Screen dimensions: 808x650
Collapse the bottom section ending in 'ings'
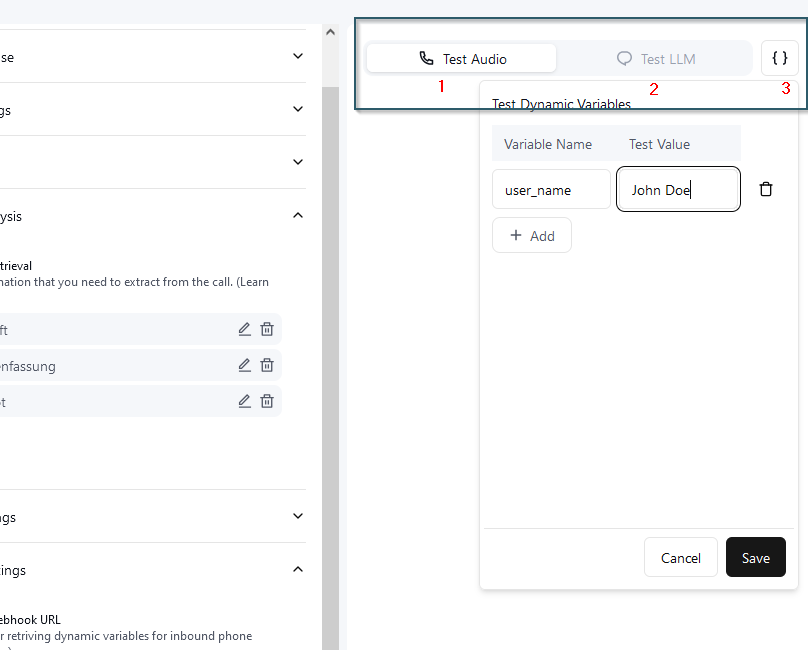coord(298,569)
